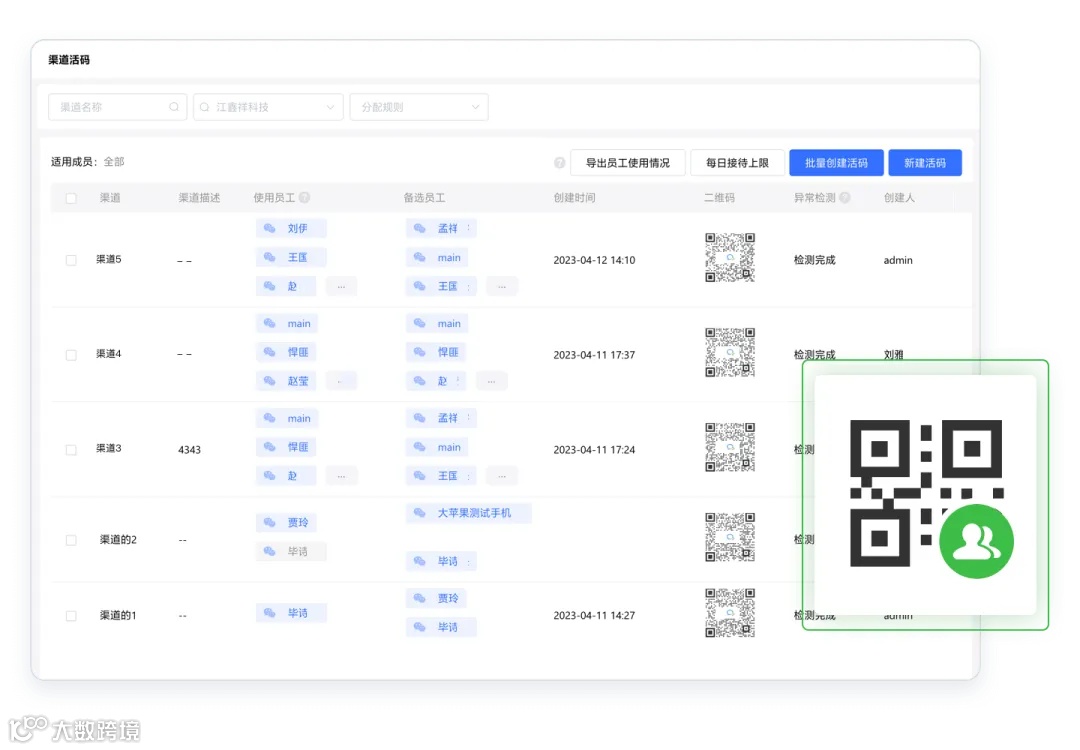Click creation time 2023-04-11 17:24
Viewport: 1080px width, 750px height.
594,450
